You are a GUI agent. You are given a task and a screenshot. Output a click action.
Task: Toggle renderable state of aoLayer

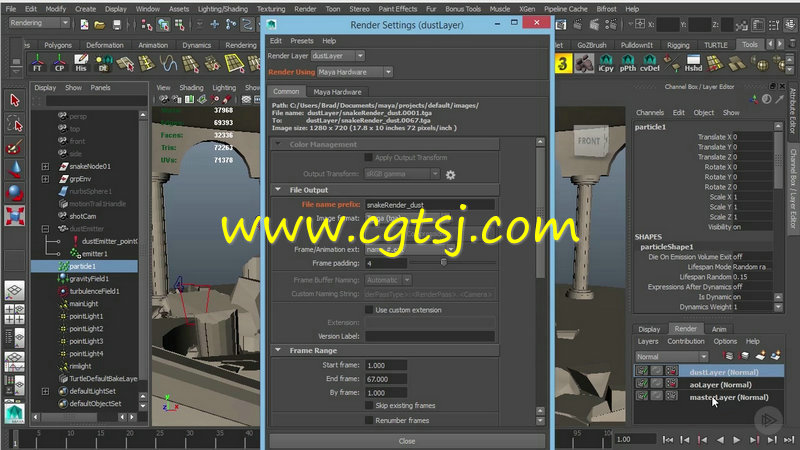[x=642, y=384]
